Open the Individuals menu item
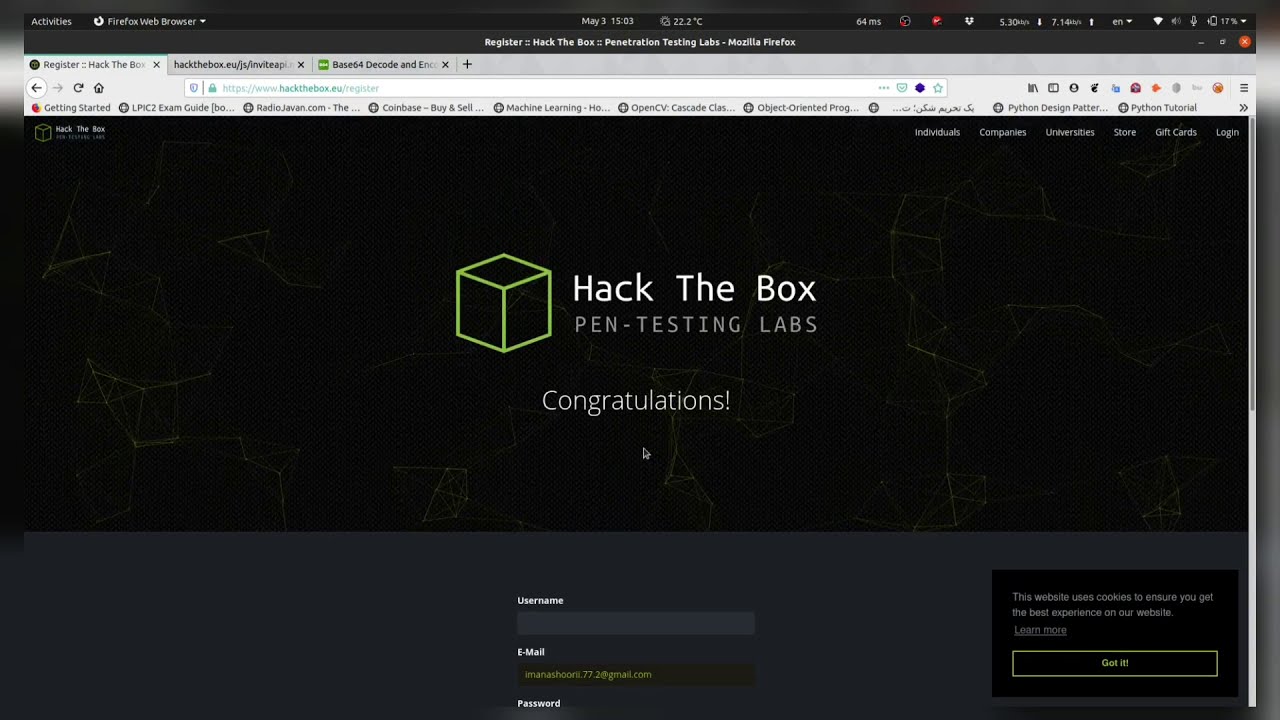Image resolution: width=1280 pixels, height=720 pixels. pos(937,132)
